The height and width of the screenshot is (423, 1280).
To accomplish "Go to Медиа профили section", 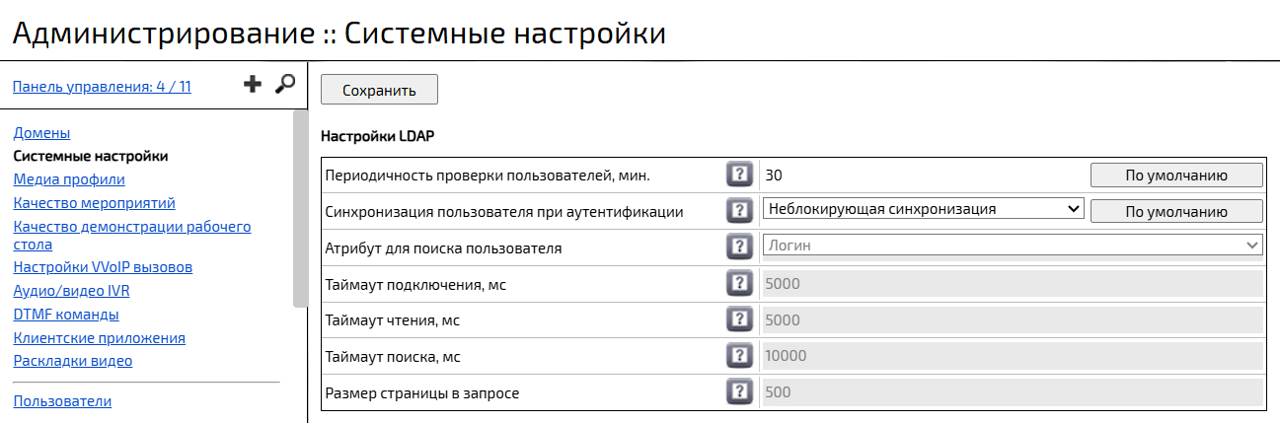I will [x=69, y=179].
